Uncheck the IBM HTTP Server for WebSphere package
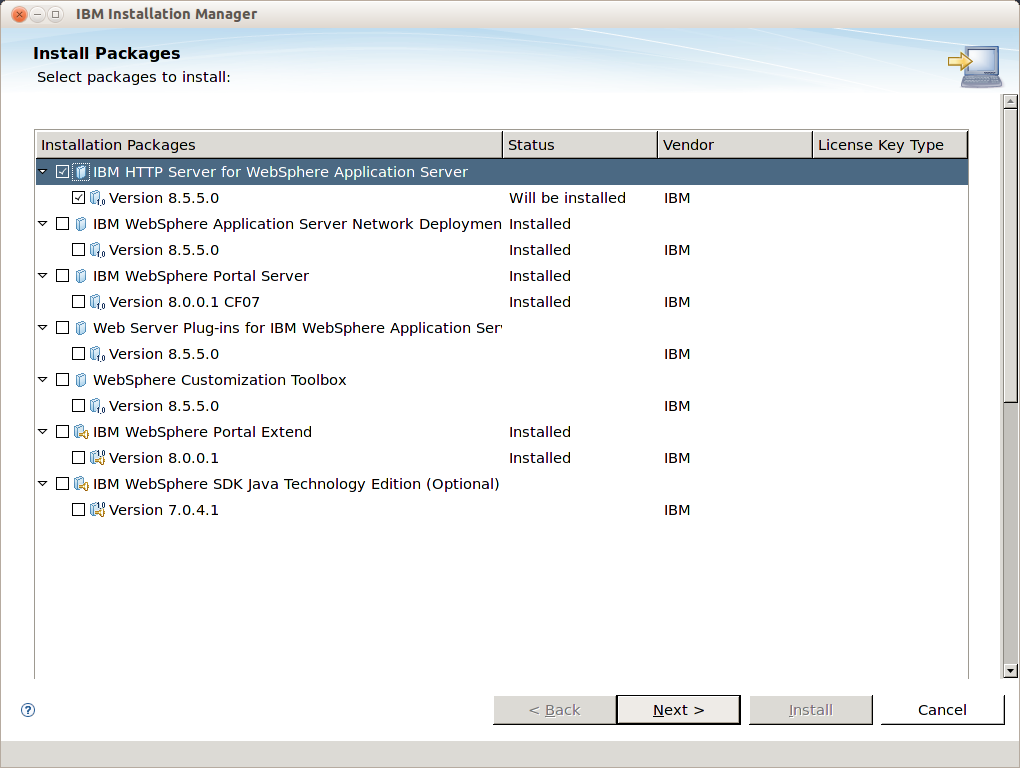The width and height of the screenshot is (1020, 768). [62, 172]
